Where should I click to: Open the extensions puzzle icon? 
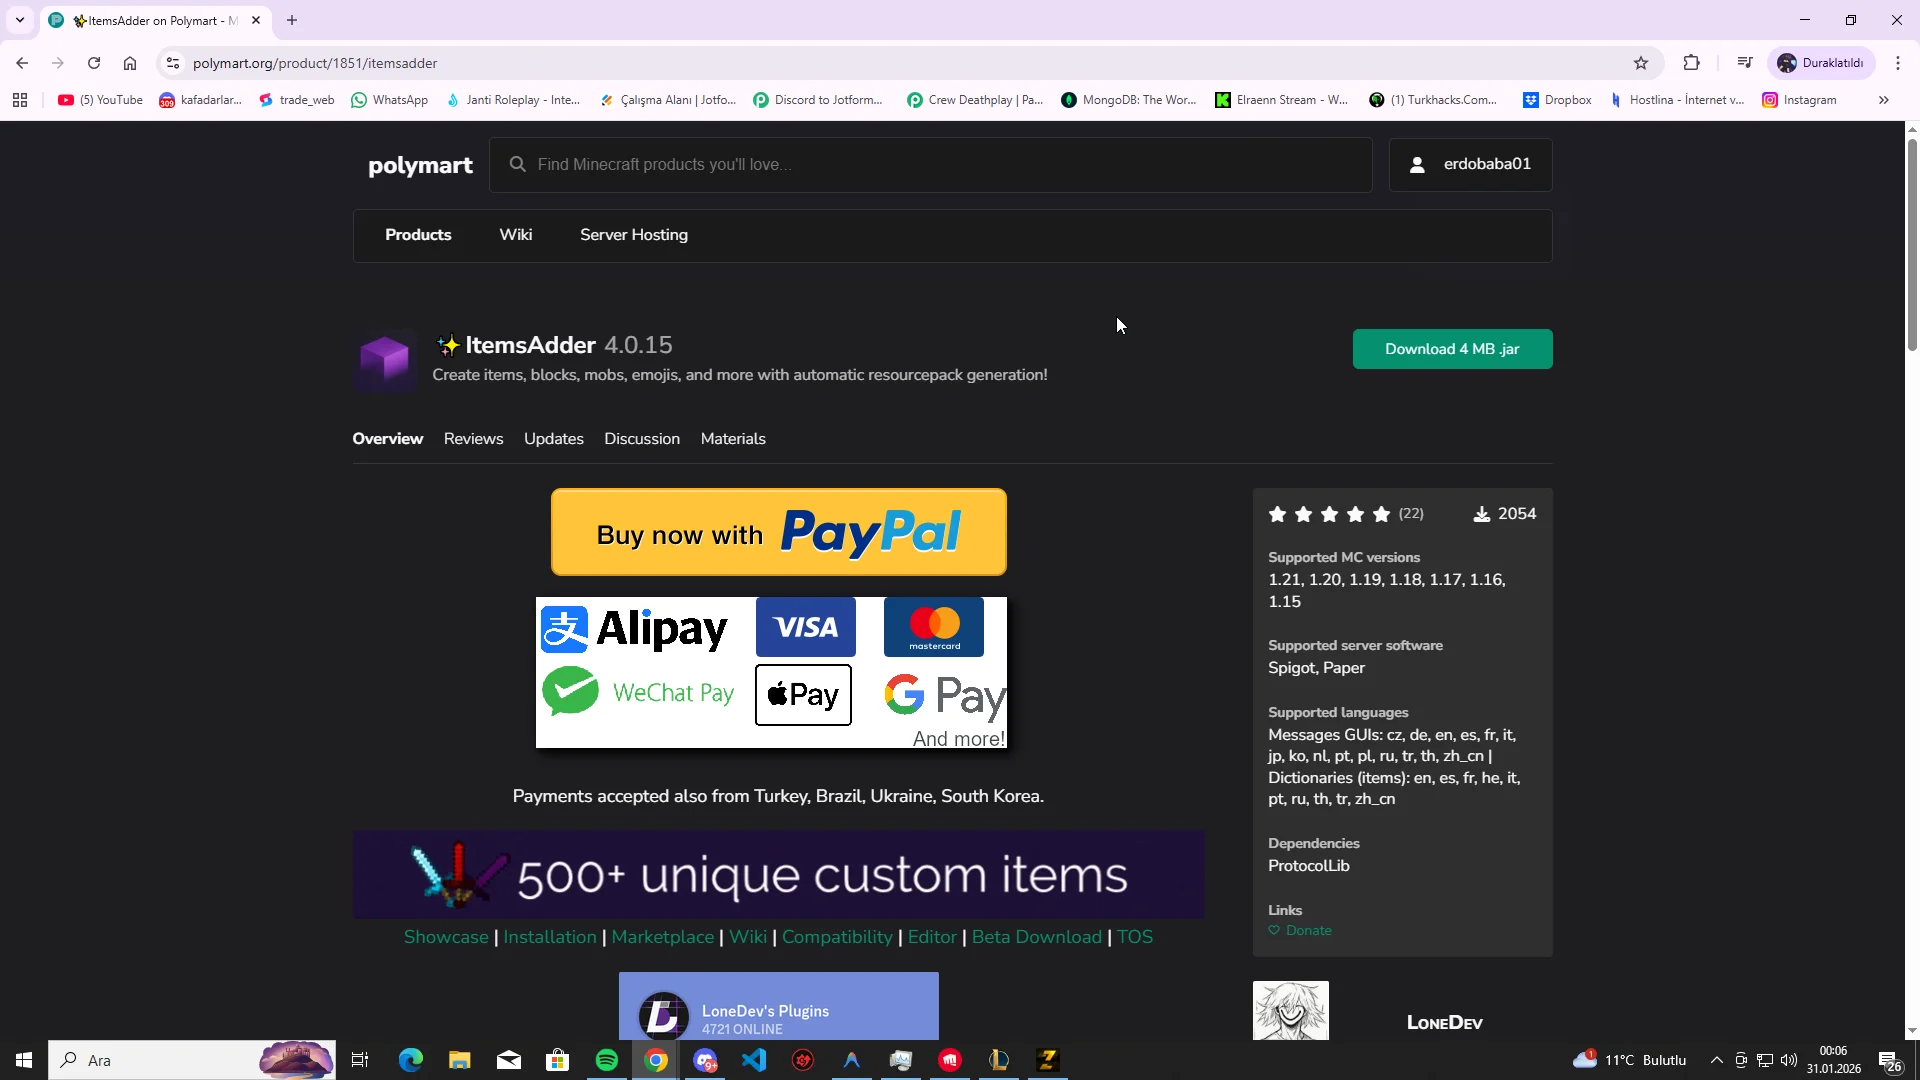1692,63
